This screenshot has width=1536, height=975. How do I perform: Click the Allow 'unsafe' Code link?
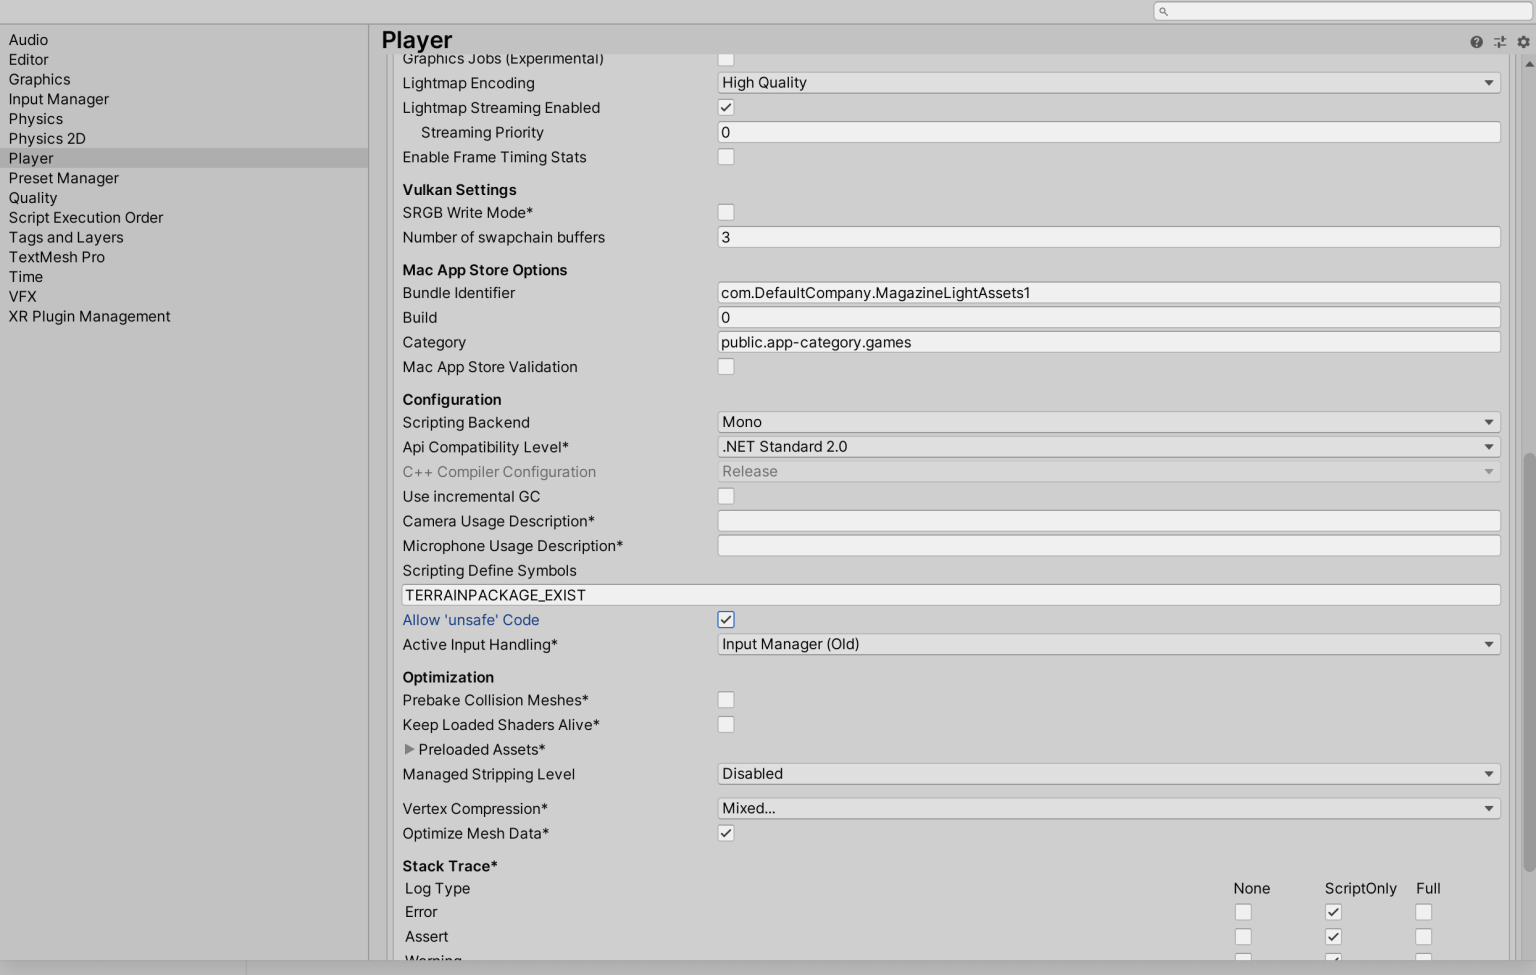[x=471, y=619]
